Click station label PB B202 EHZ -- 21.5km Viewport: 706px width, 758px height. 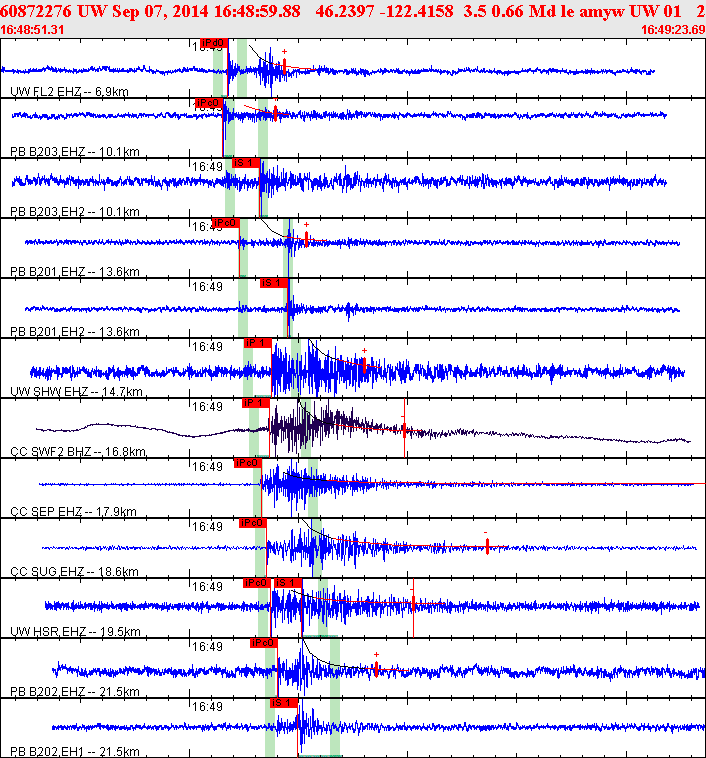(x=75, y=692)
